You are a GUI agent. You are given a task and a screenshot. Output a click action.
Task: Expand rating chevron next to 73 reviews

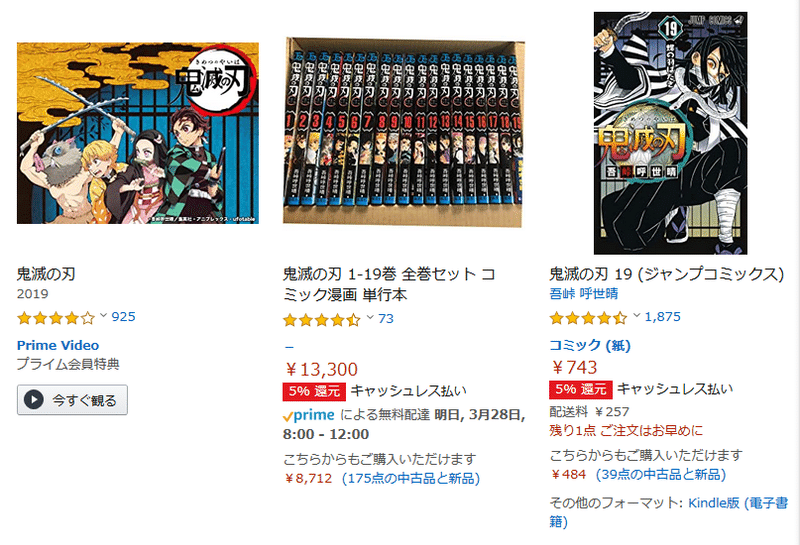tap(370, 317)
